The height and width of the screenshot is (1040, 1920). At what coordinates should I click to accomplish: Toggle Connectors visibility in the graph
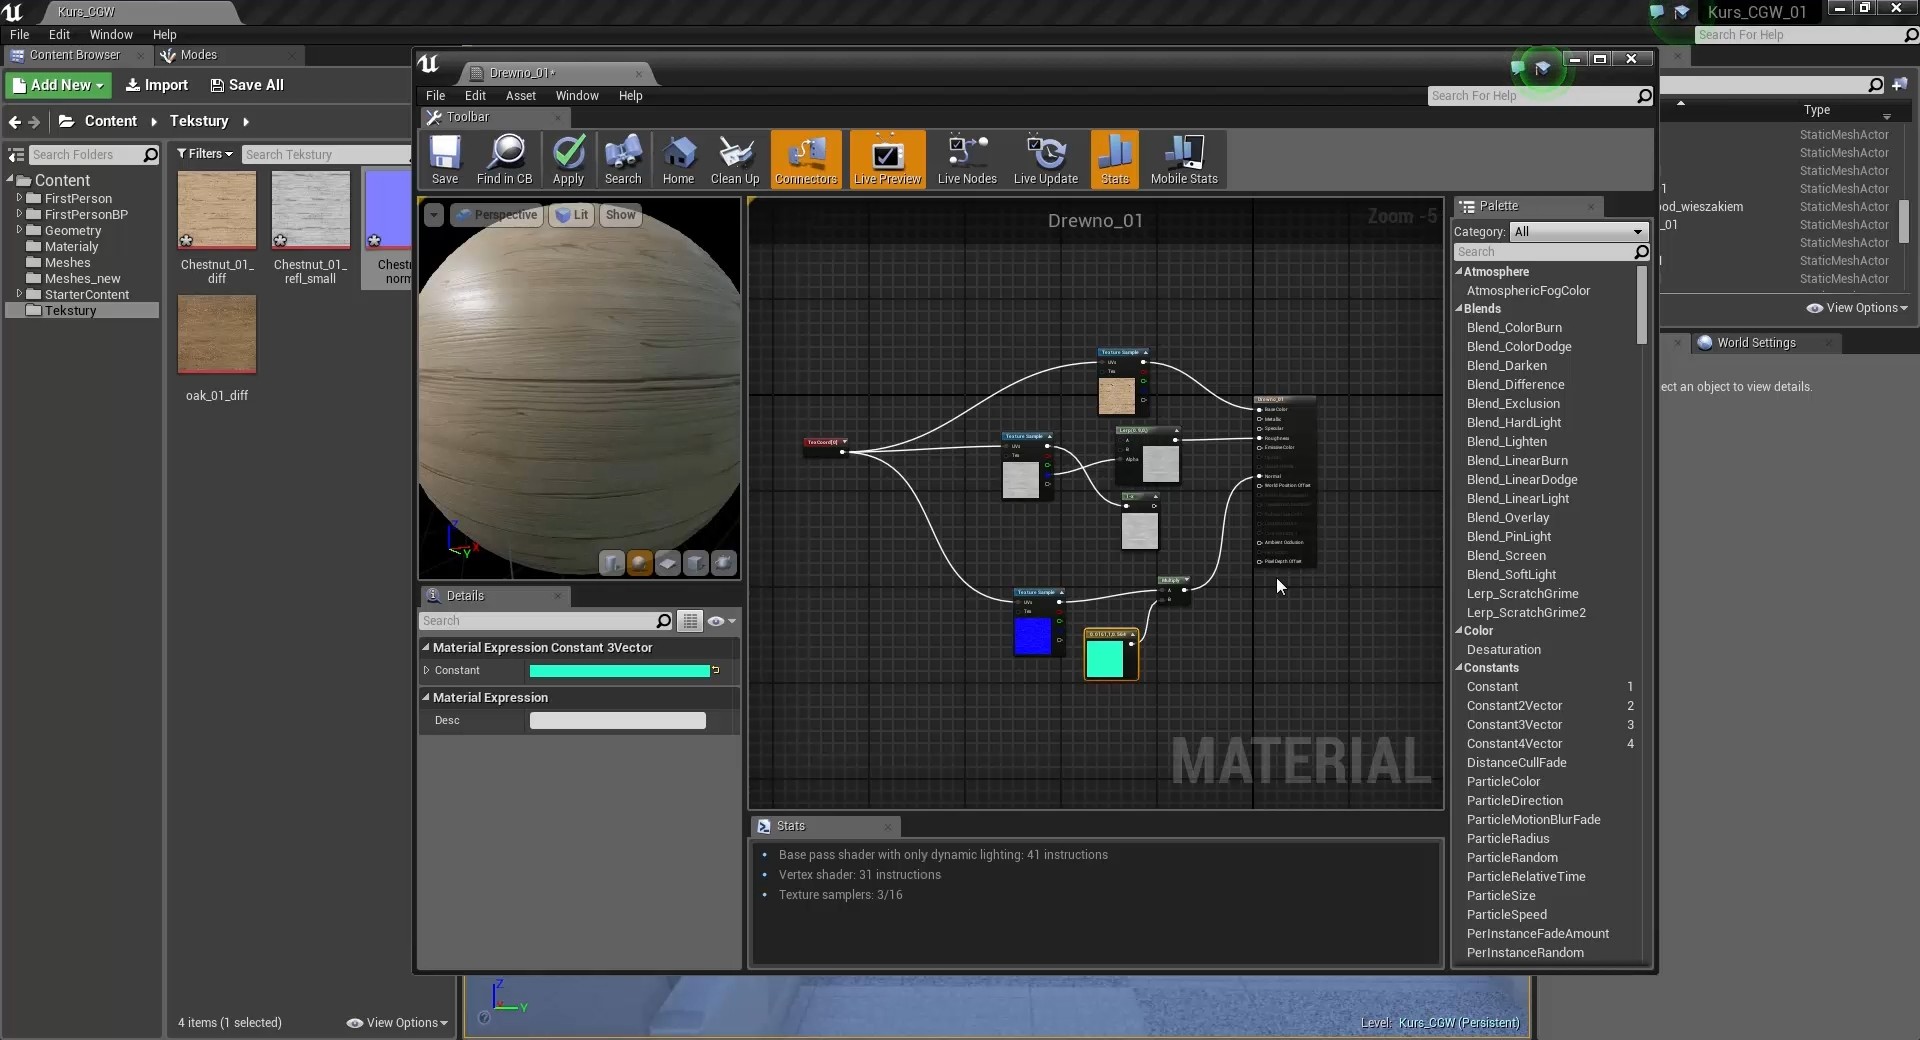coord(806,160)
